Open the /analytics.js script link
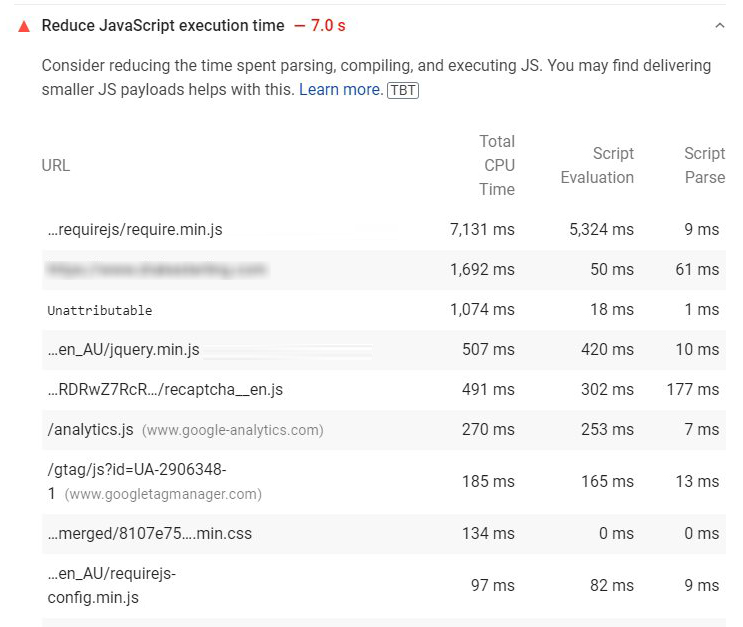 [x=90, y=430]
